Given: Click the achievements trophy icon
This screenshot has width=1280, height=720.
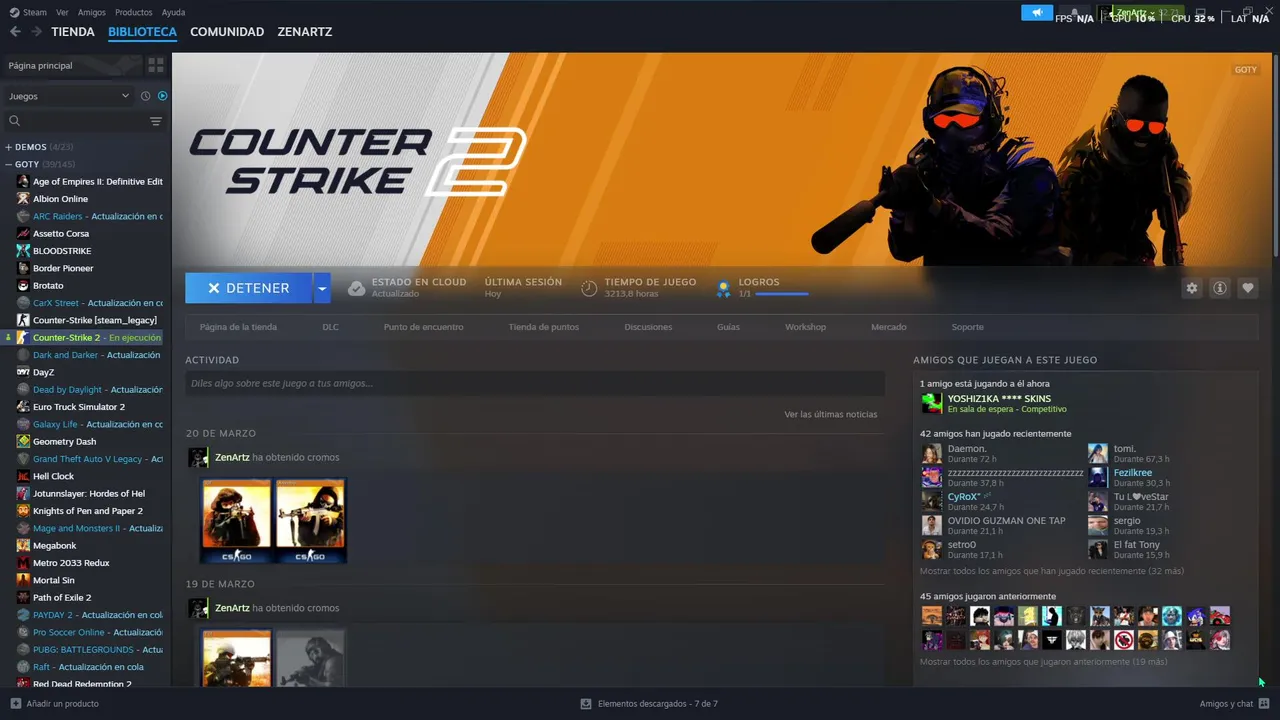Looking at the screenshot, I should [x=723, y=289].
